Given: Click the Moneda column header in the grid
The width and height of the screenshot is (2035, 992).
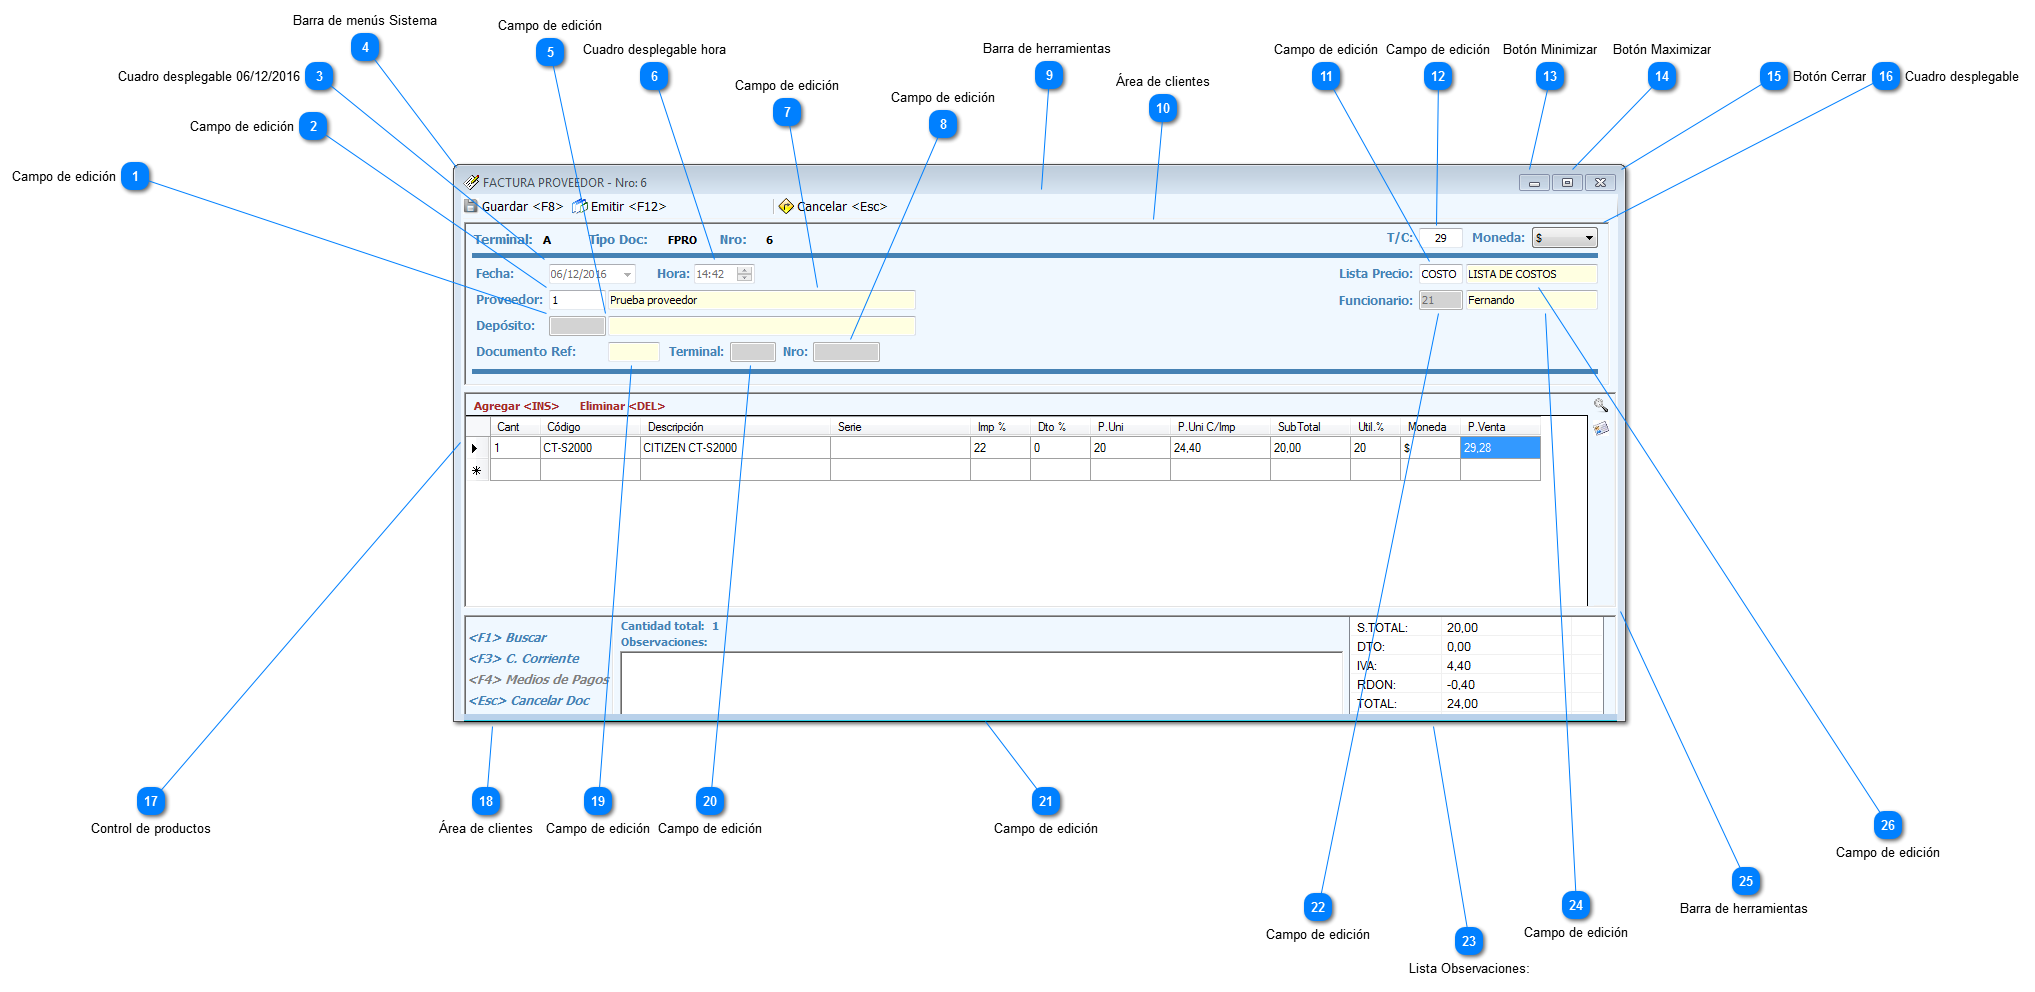Looking at the screenshot, I should (x=1430, y=427).
